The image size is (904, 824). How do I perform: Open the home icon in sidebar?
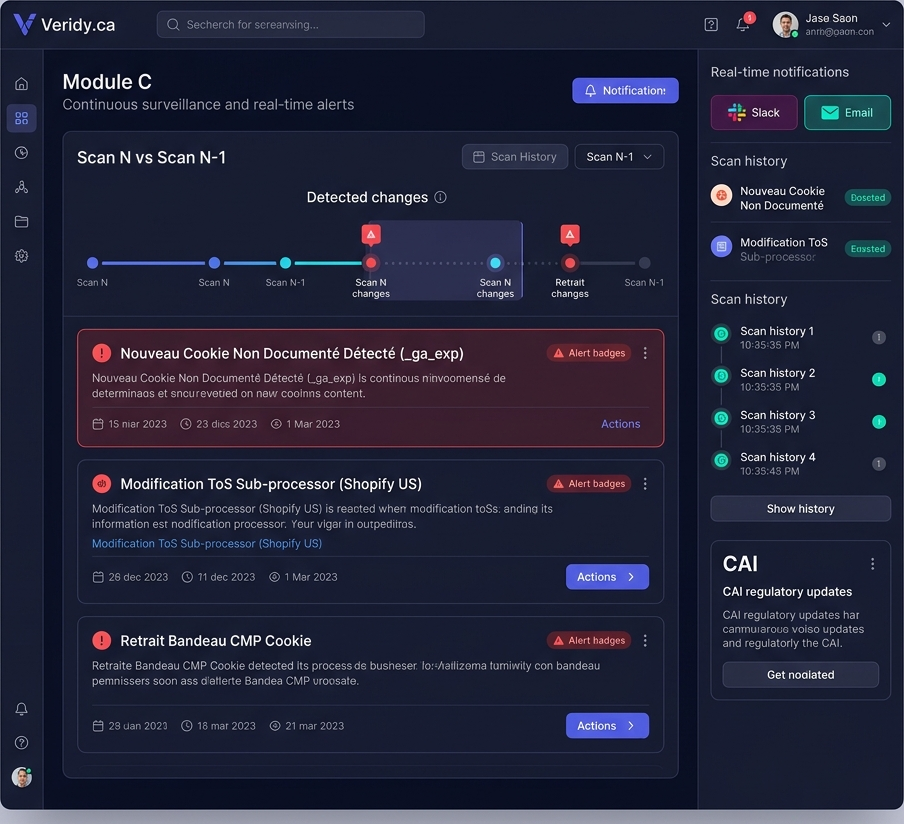(21, 84)
